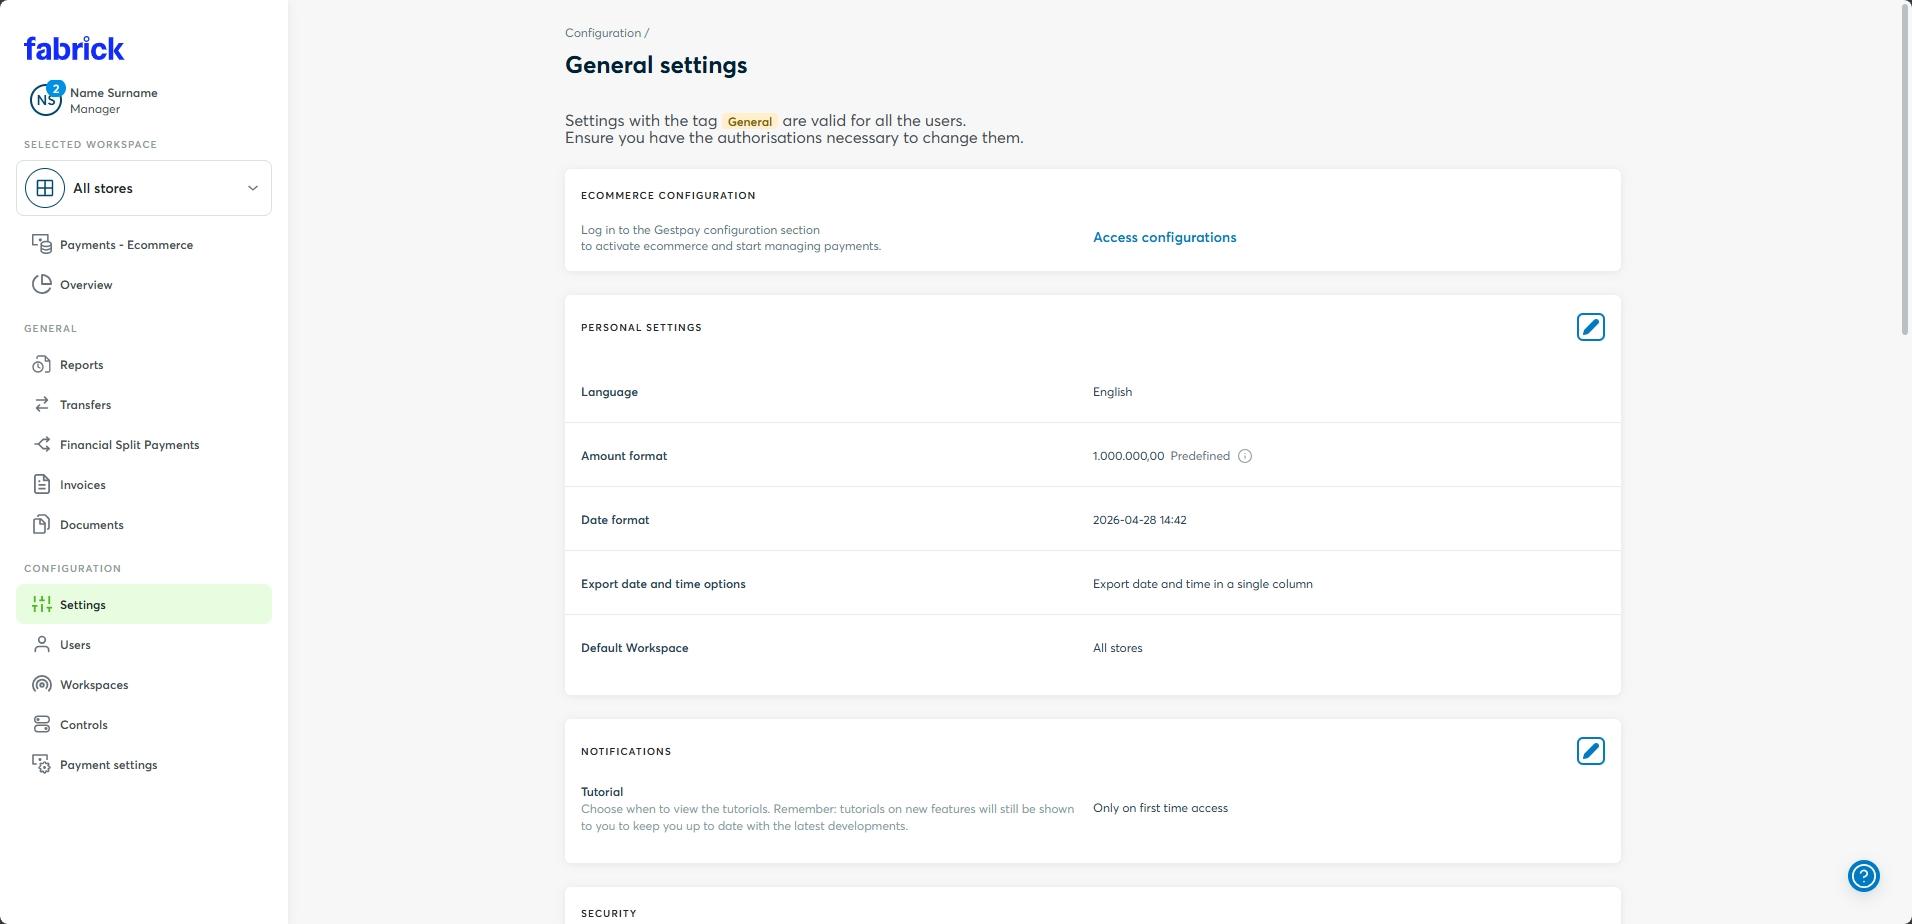
Task: Open the Reports menu item
Action: click(144, 364)
